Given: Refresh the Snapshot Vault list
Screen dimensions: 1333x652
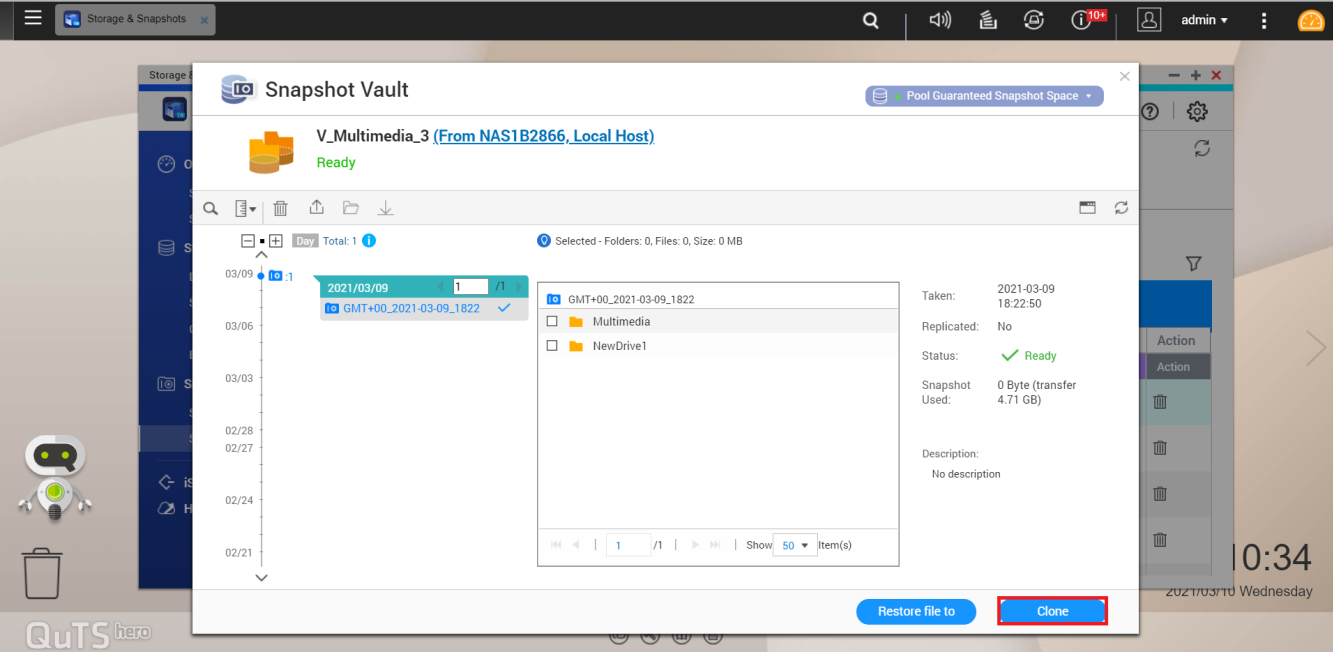Looking at the screenshot, I should coord(1121,208).
